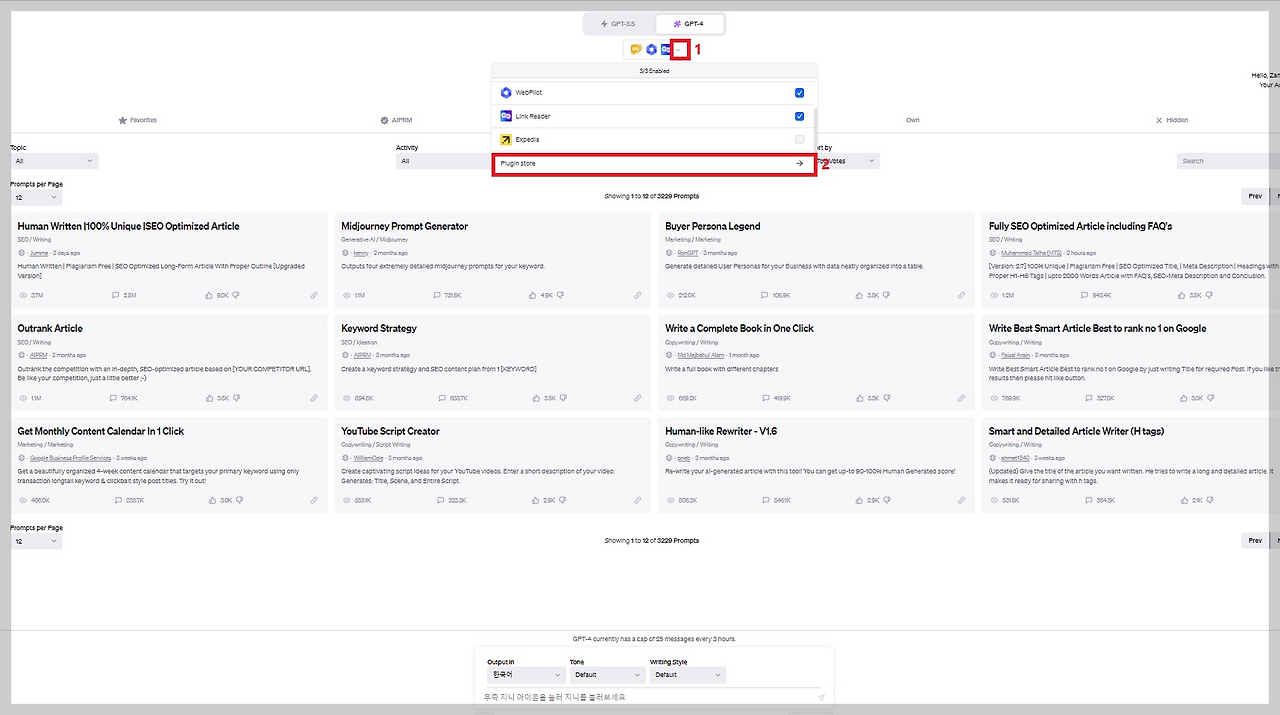Viewport: 1280px width, 715px height.
Task: Thumbs up Outrank Article prompt
Action: (x=210, y=397)
